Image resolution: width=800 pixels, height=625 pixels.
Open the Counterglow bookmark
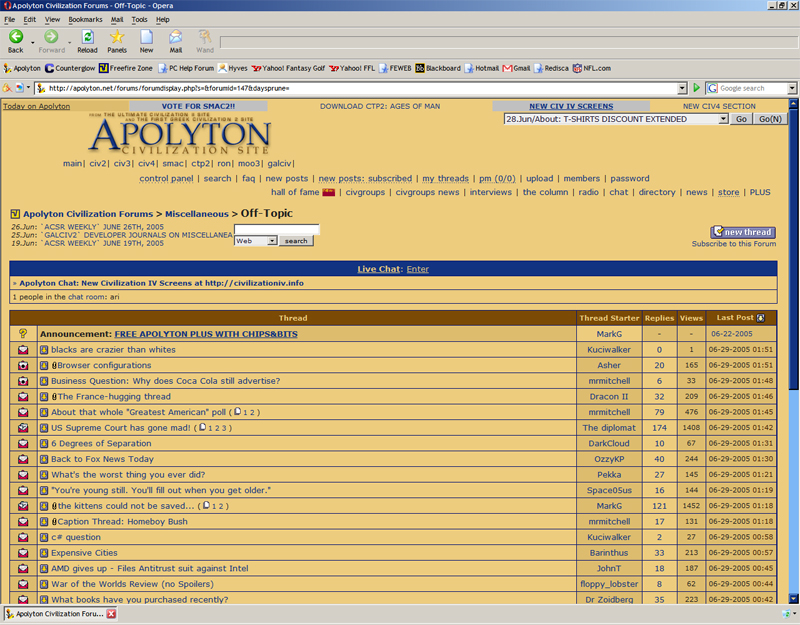pyautogui.click(x=70, y=68)
